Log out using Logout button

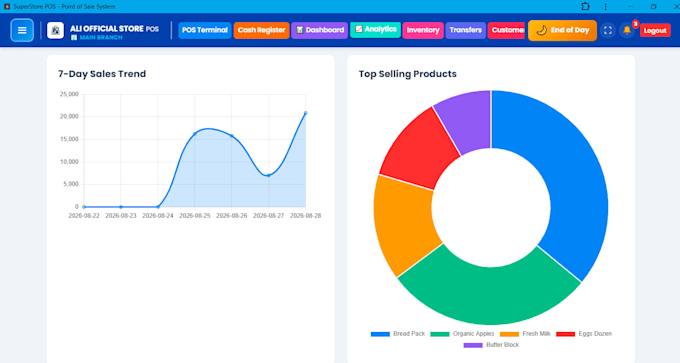(x=655, y=30)
